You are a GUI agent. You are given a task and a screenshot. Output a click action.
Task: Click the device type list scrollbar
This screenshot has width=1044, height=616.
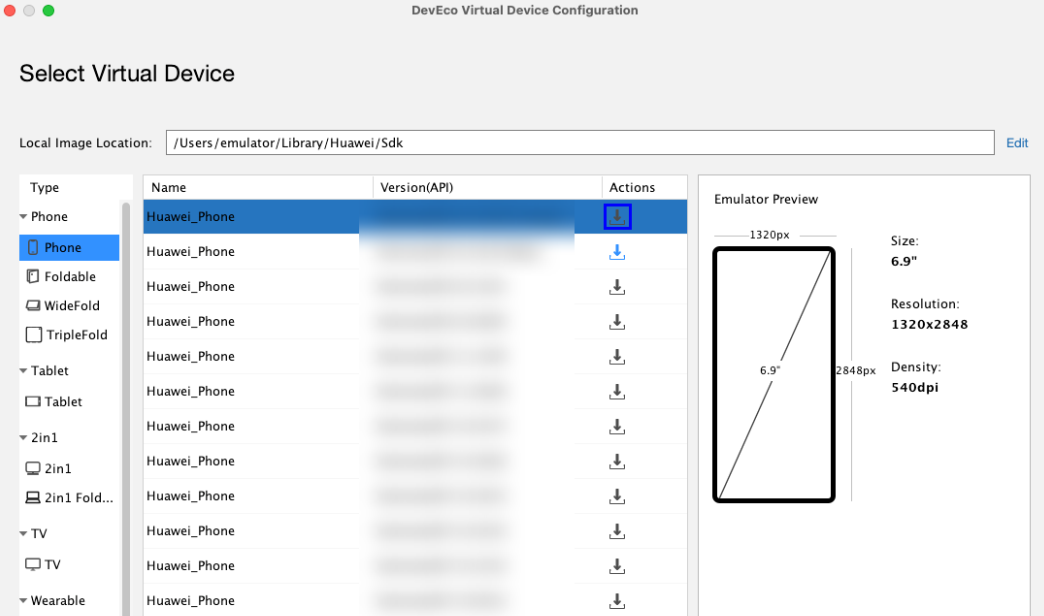126,400
